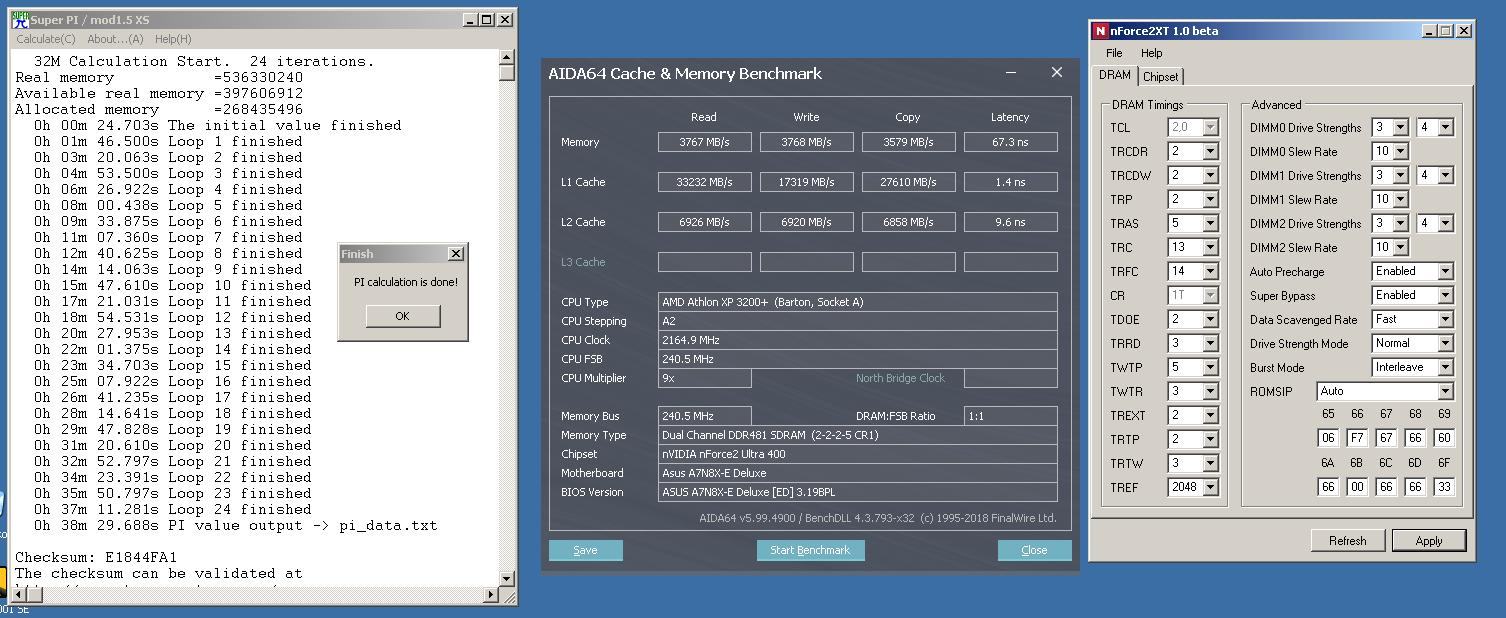Open the DIMM2 Slew Rate dropdown
Viewport: 1506px width, 618px height.
pos(1400,247)
